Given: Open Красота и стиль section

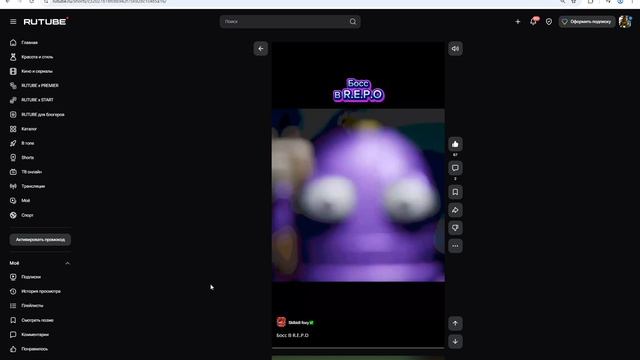Looking at the screenshot, I should point(37,57).
